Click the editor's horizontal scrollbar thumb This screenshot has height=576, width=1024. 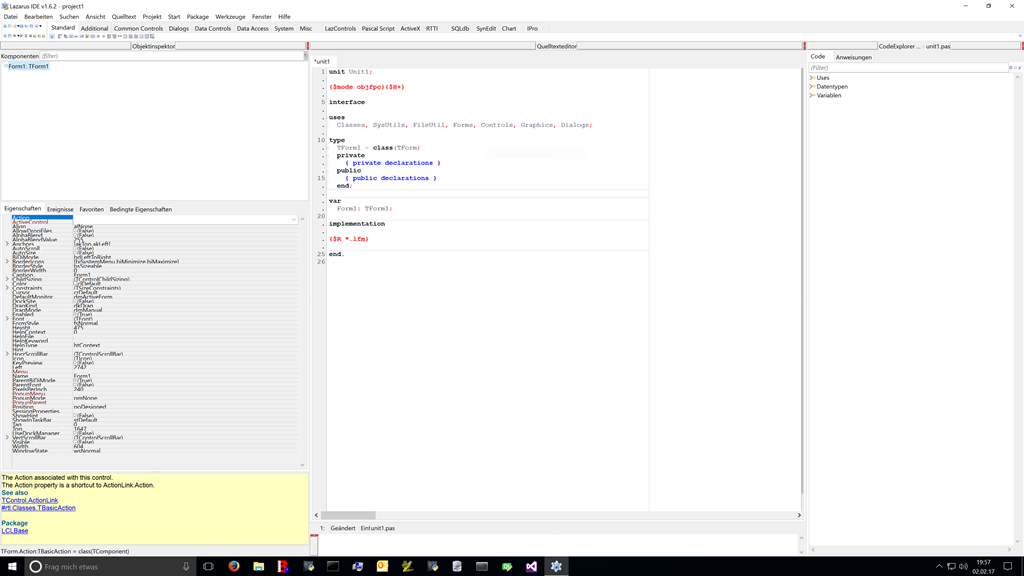(348, 515)
